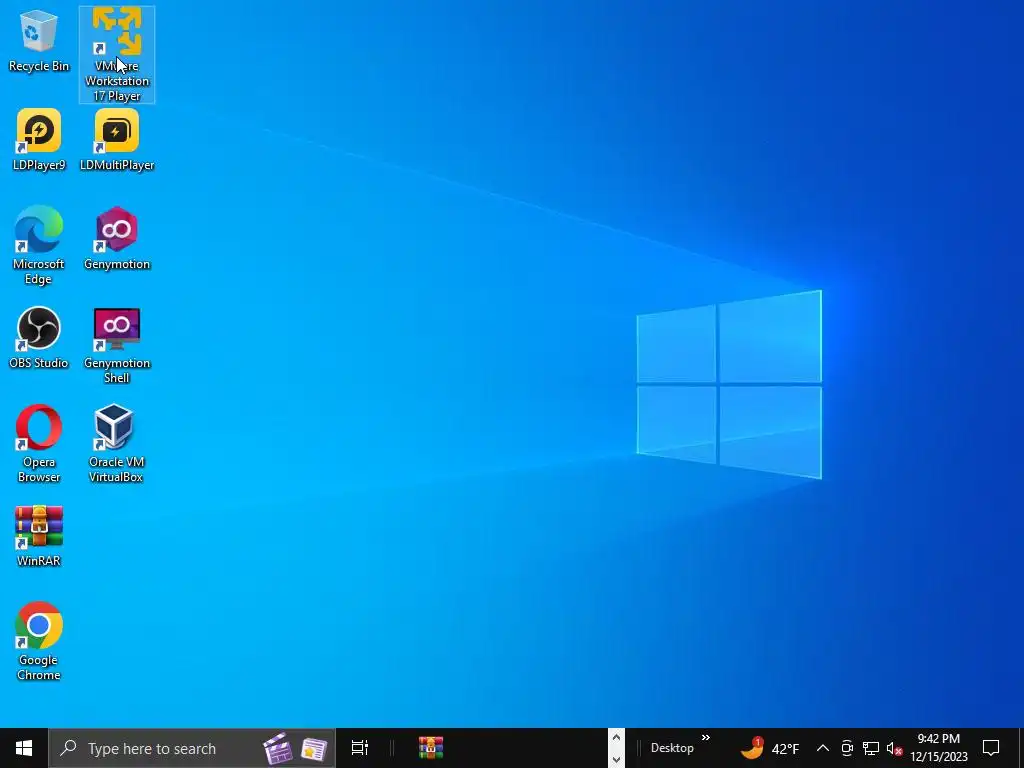Click the Desktop toolbar label on the taskbar
Screen dimensions: 1024x768
(x=672, y=748)
